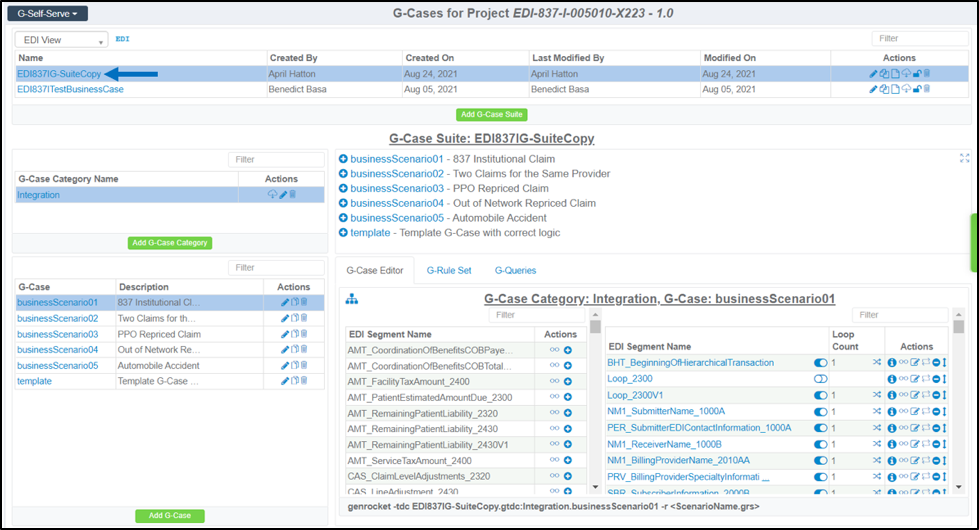Click the unlock icon for EDI837IG-SuiteCopy
Viewport: 979px width, 530px height.
[x=917, y=74]
